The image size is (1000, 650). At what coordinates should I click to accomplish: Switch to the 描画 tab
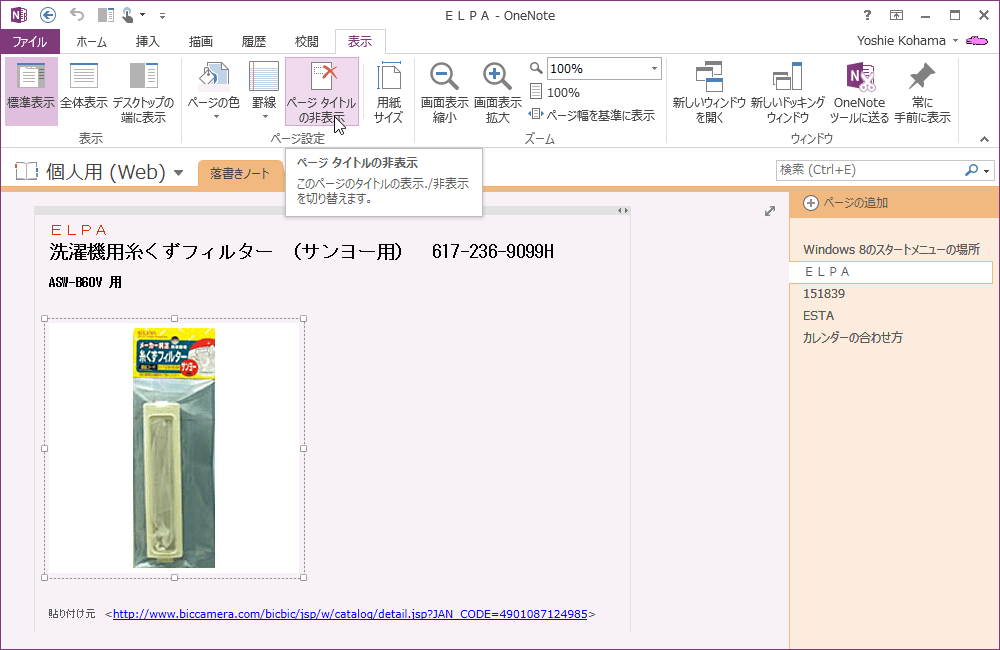pos(201,41)
